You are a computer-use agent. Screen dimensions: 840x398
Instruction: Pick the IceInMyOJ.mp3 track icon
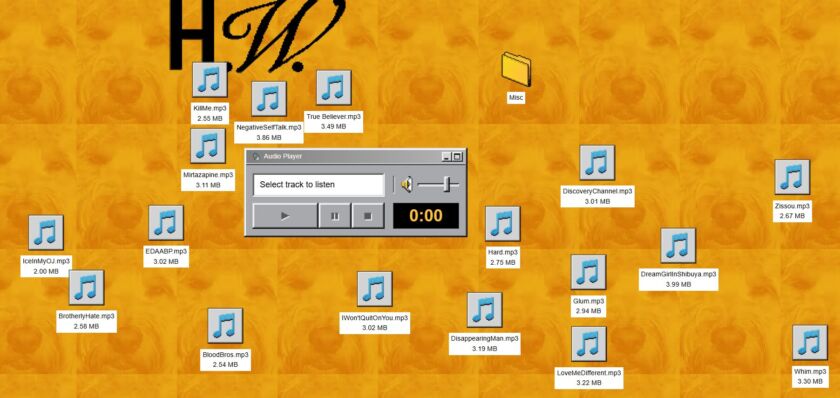[46, 232]
